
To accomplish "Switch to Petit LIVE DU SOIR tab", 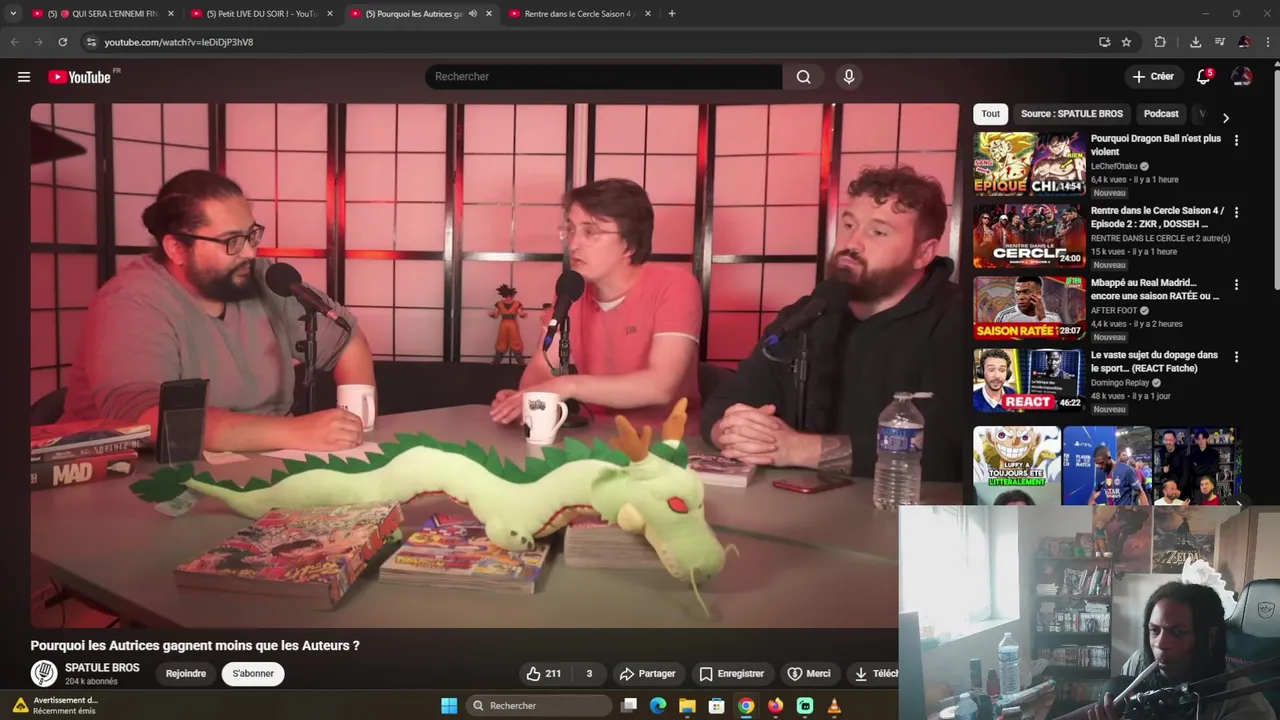I will pos(260,14).
